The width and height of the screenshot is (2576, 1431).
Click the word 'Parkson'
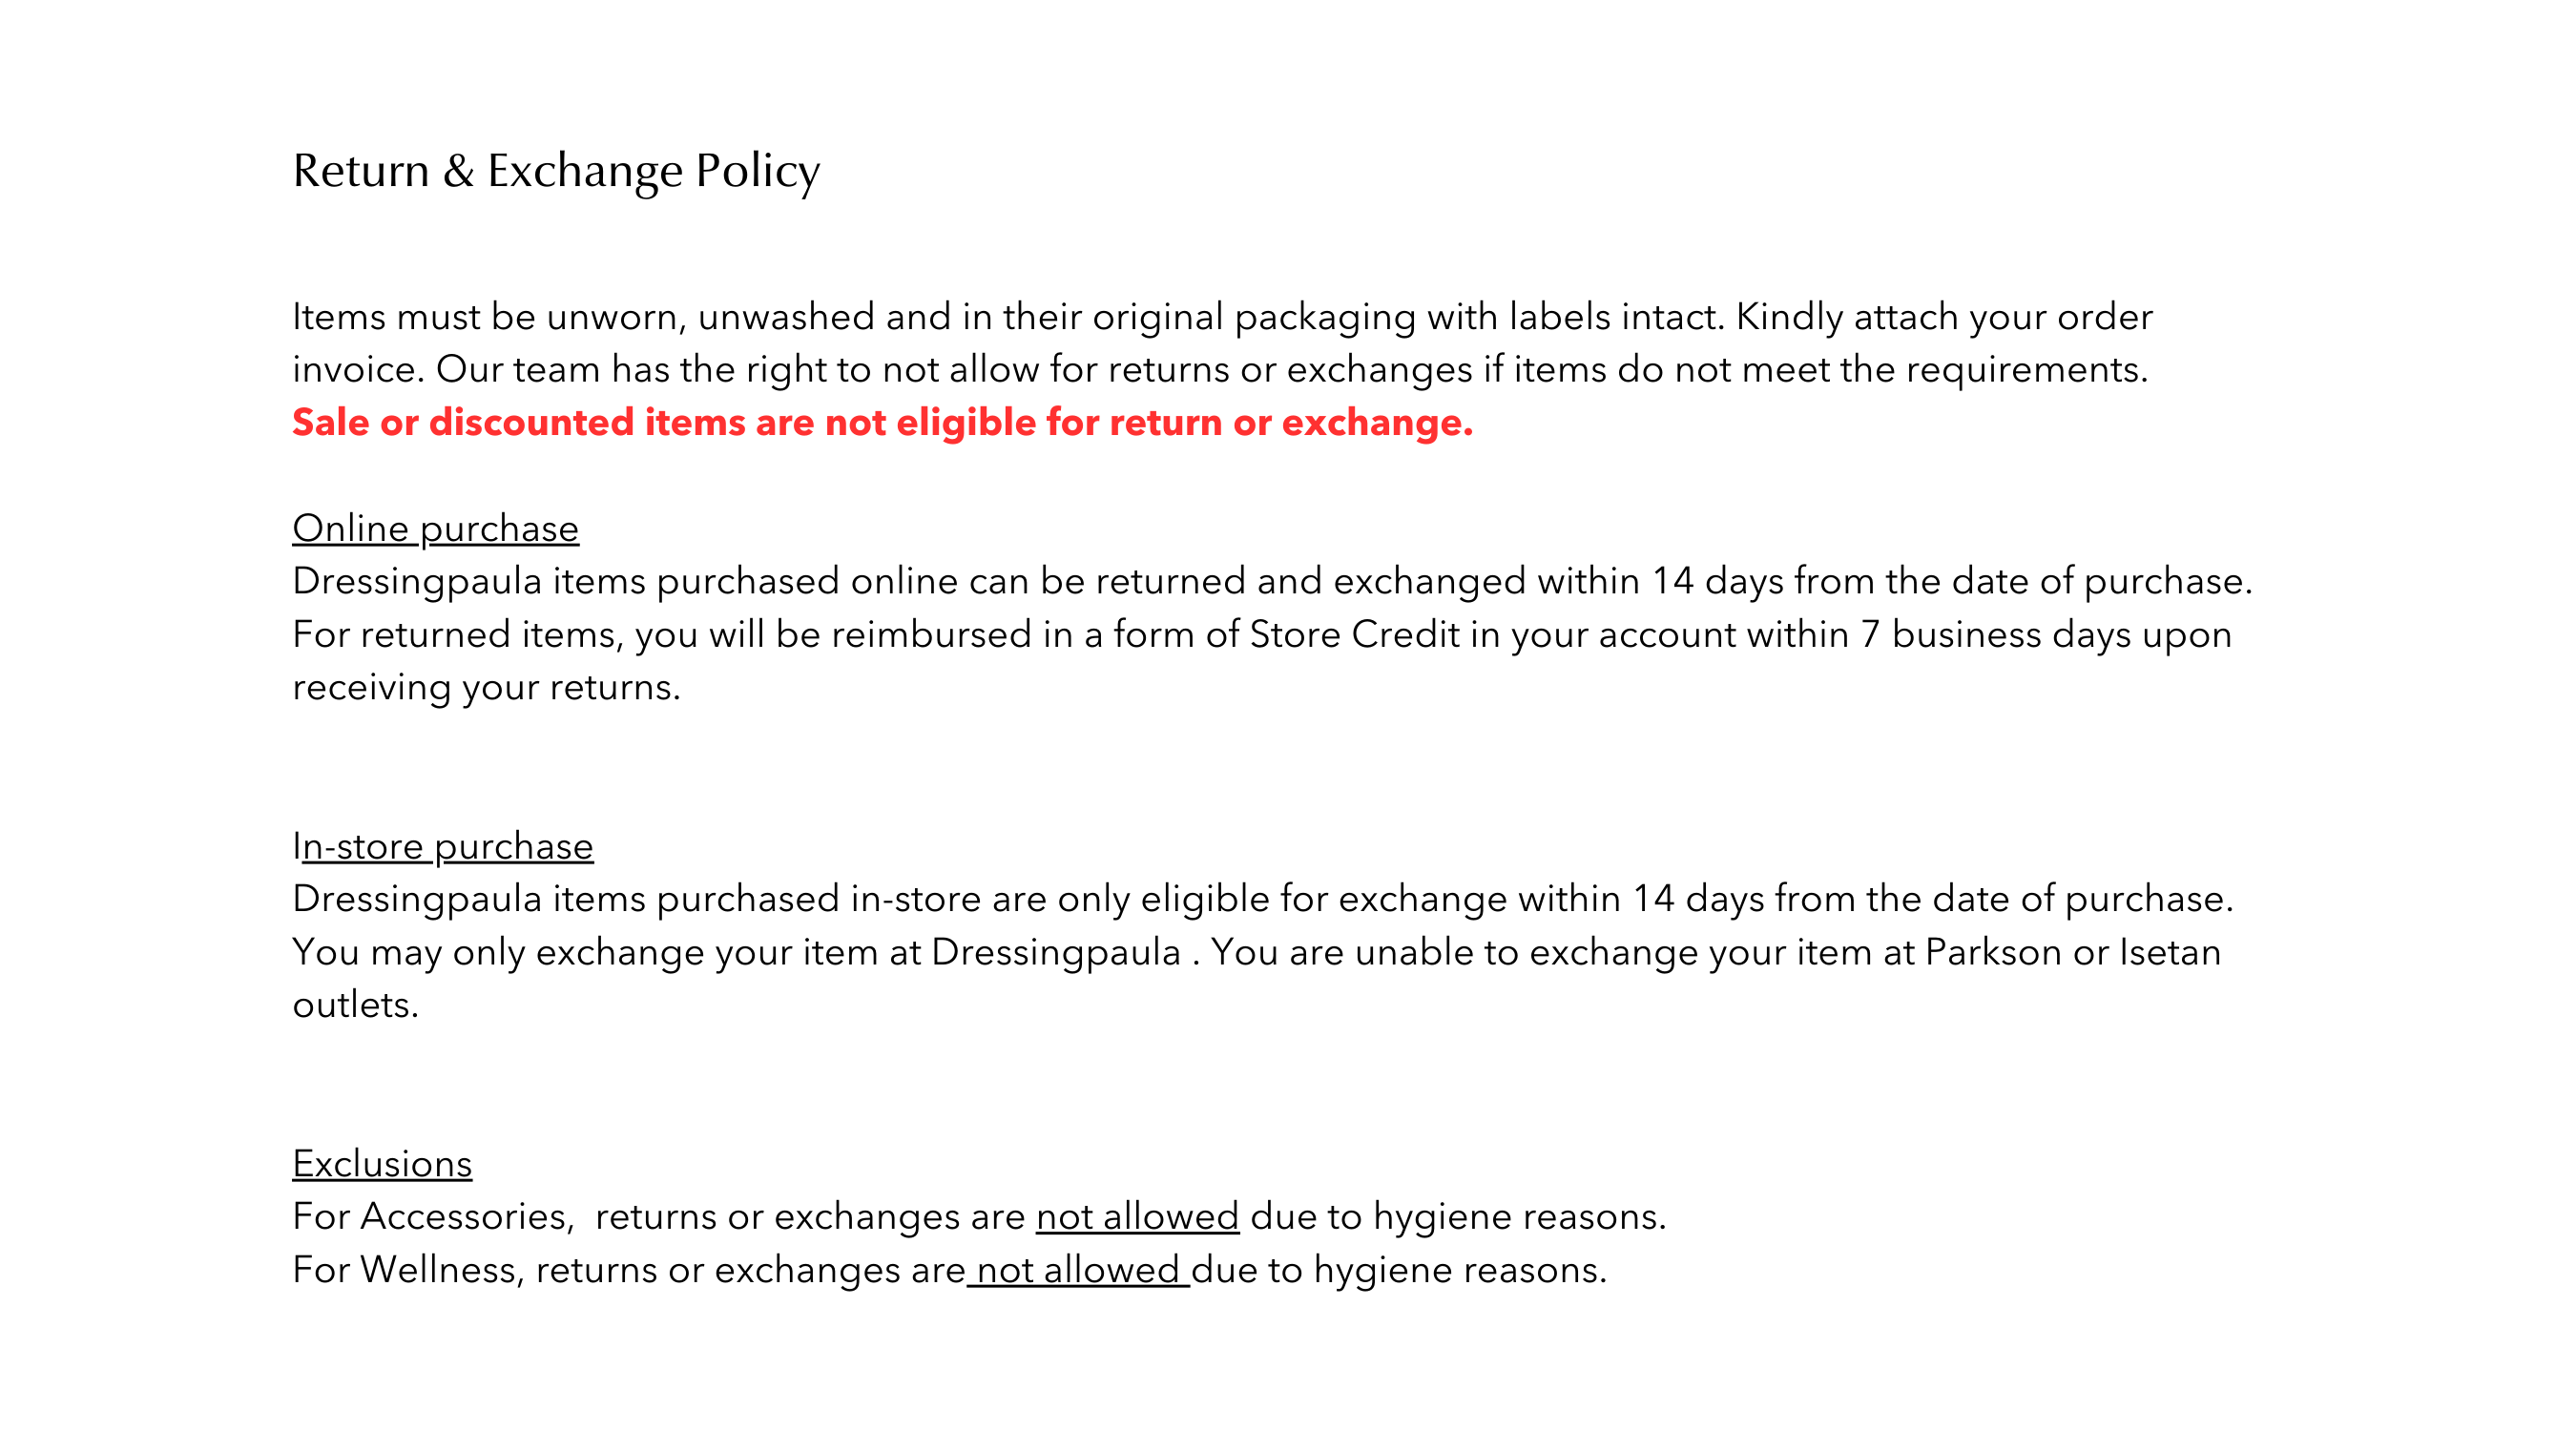[x=1993, y=952]
